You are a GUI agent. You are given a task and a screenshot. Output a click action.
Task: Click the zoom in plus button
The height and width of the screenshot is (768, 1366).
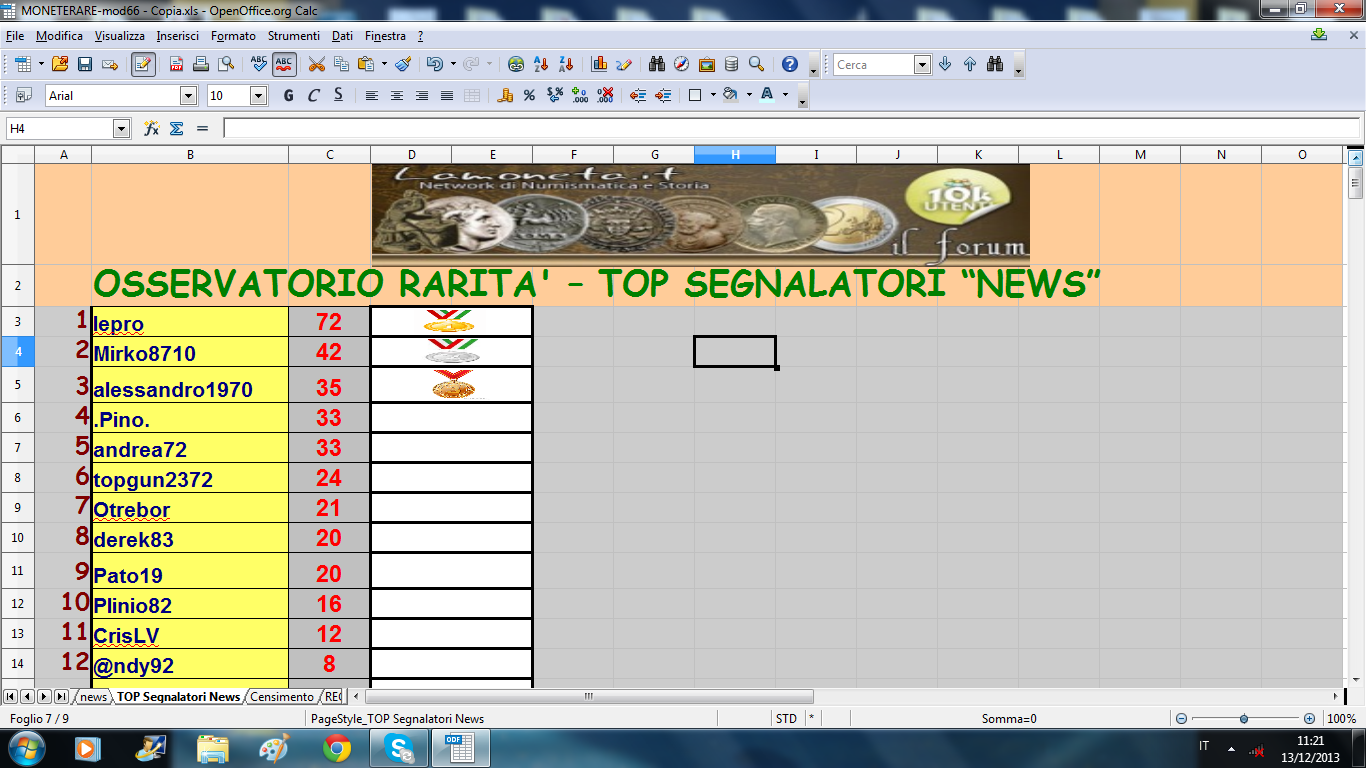point(1309,718)
